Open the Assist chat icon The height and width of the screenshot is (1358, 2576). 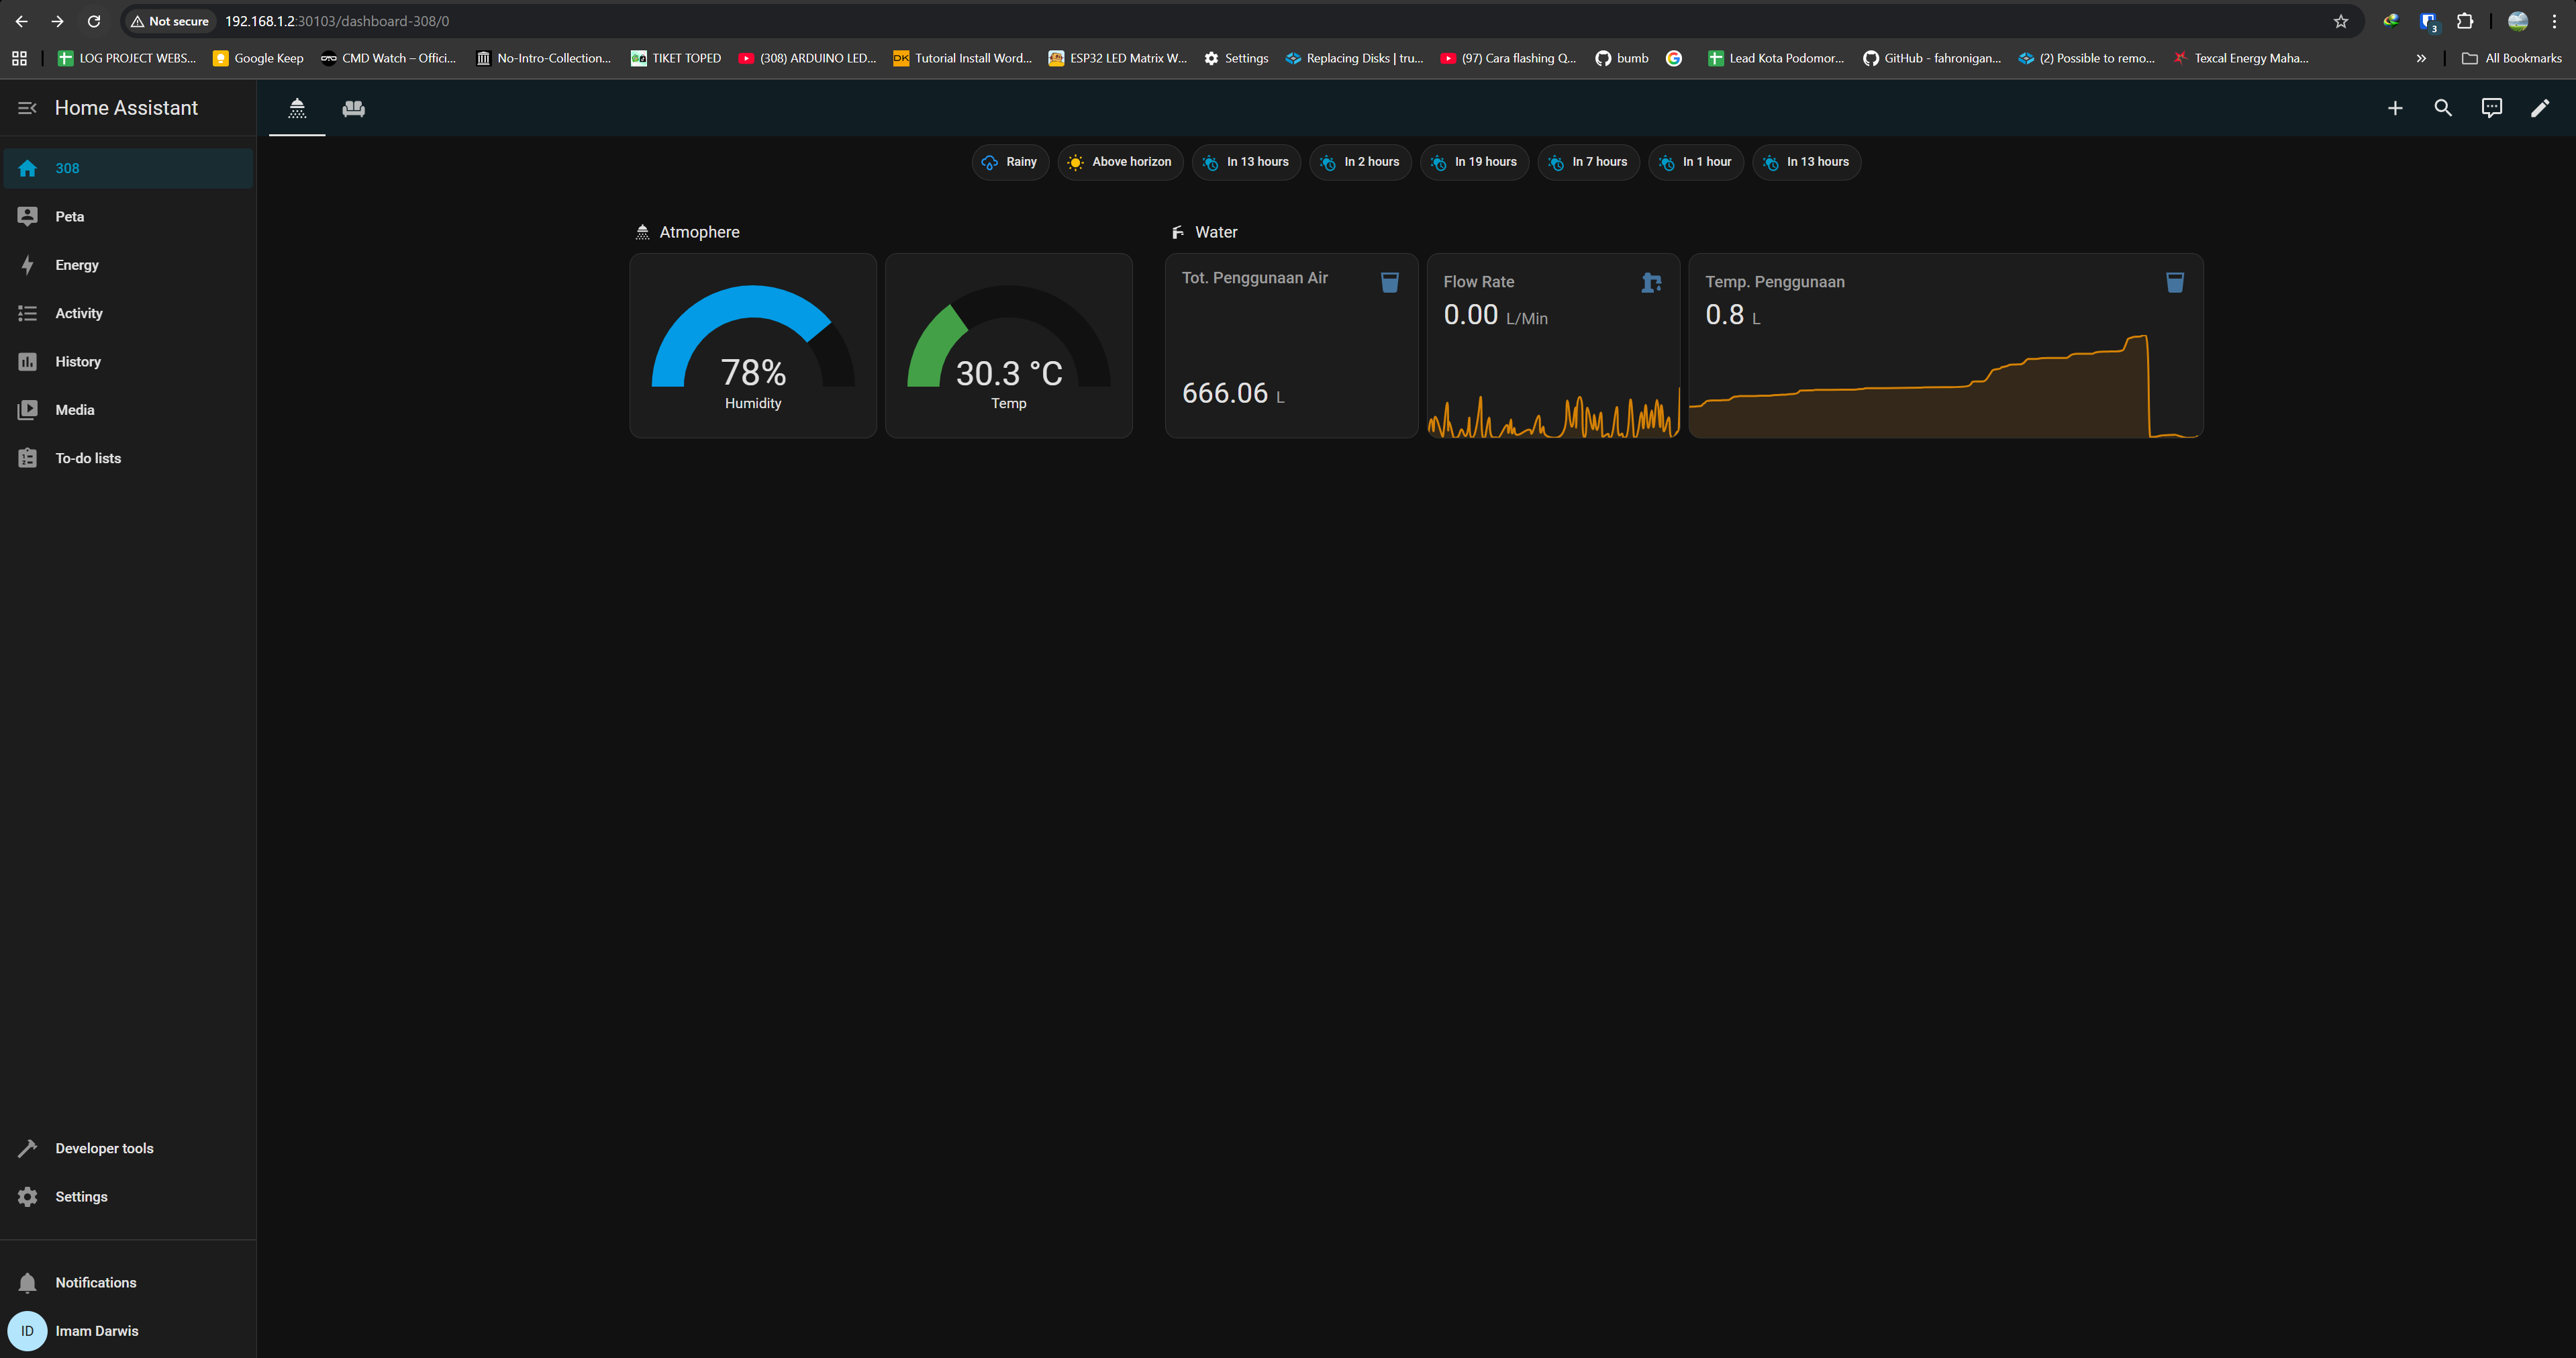[2491, 108]
